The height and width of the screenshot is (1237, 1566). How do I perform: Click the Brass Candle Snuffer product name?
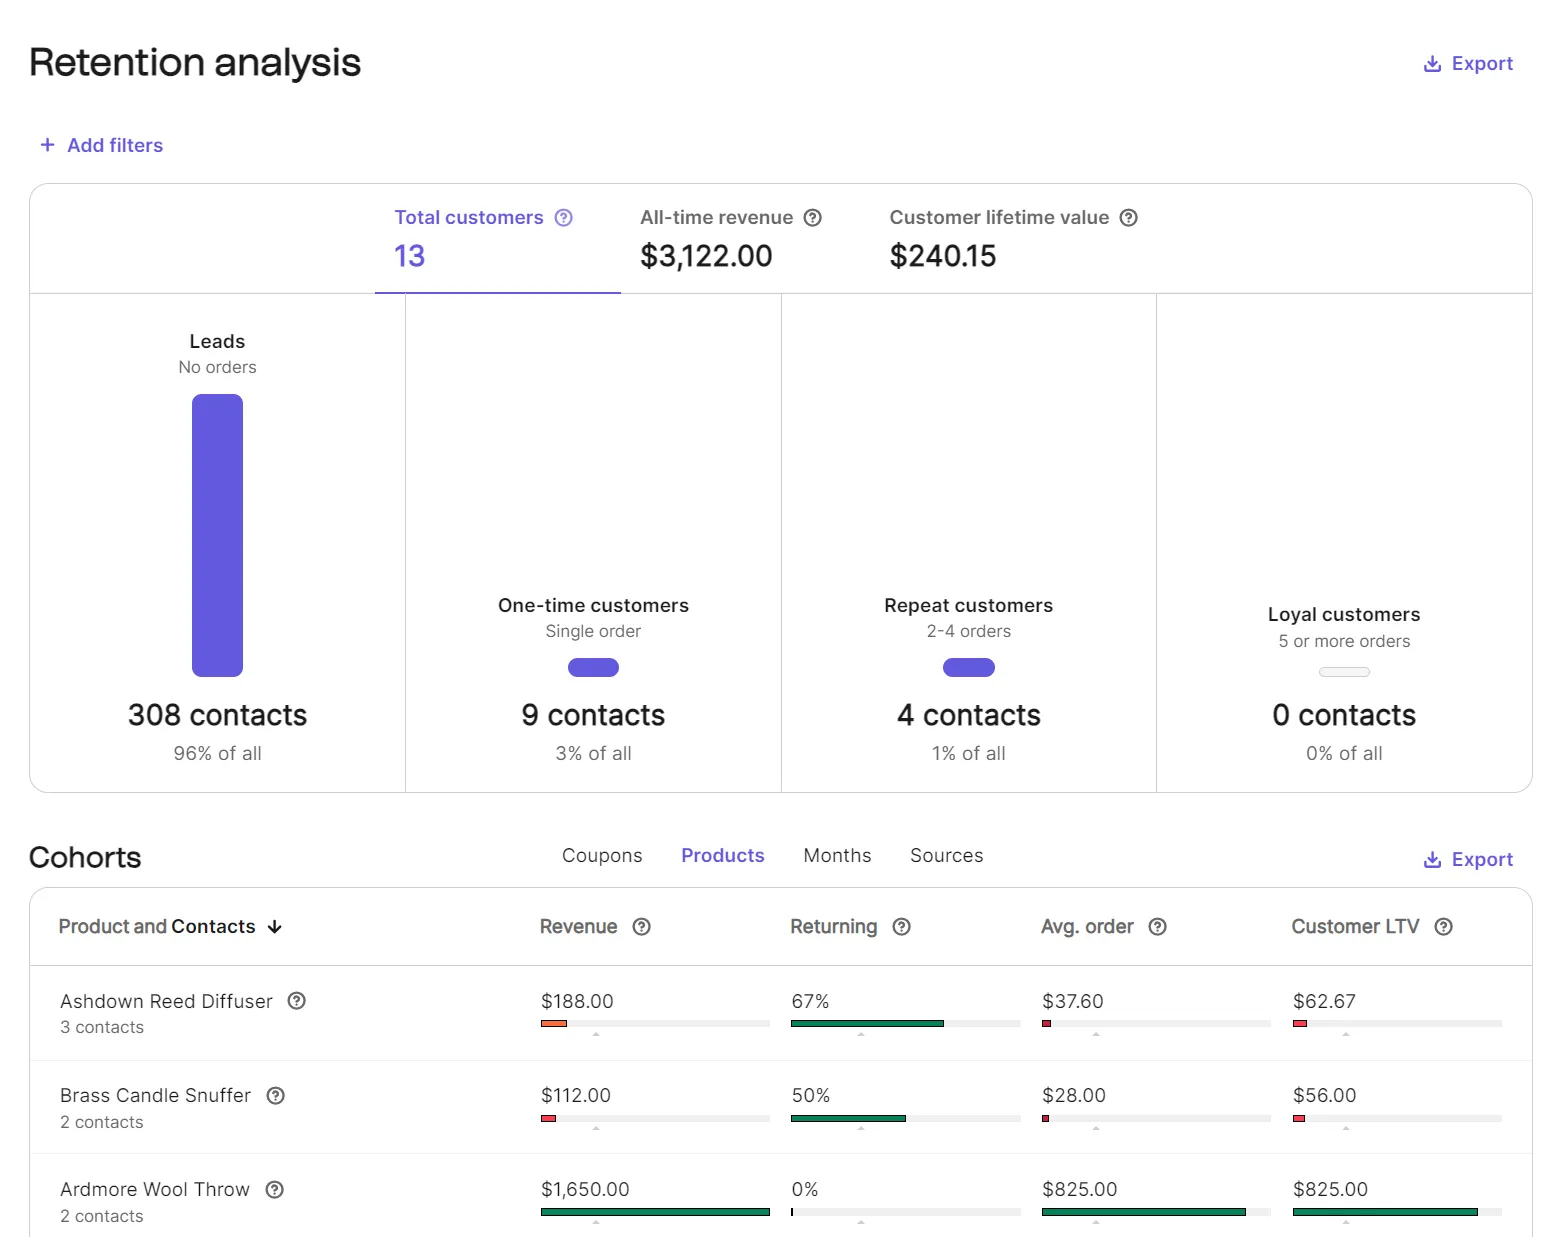tap(155, 1096)
